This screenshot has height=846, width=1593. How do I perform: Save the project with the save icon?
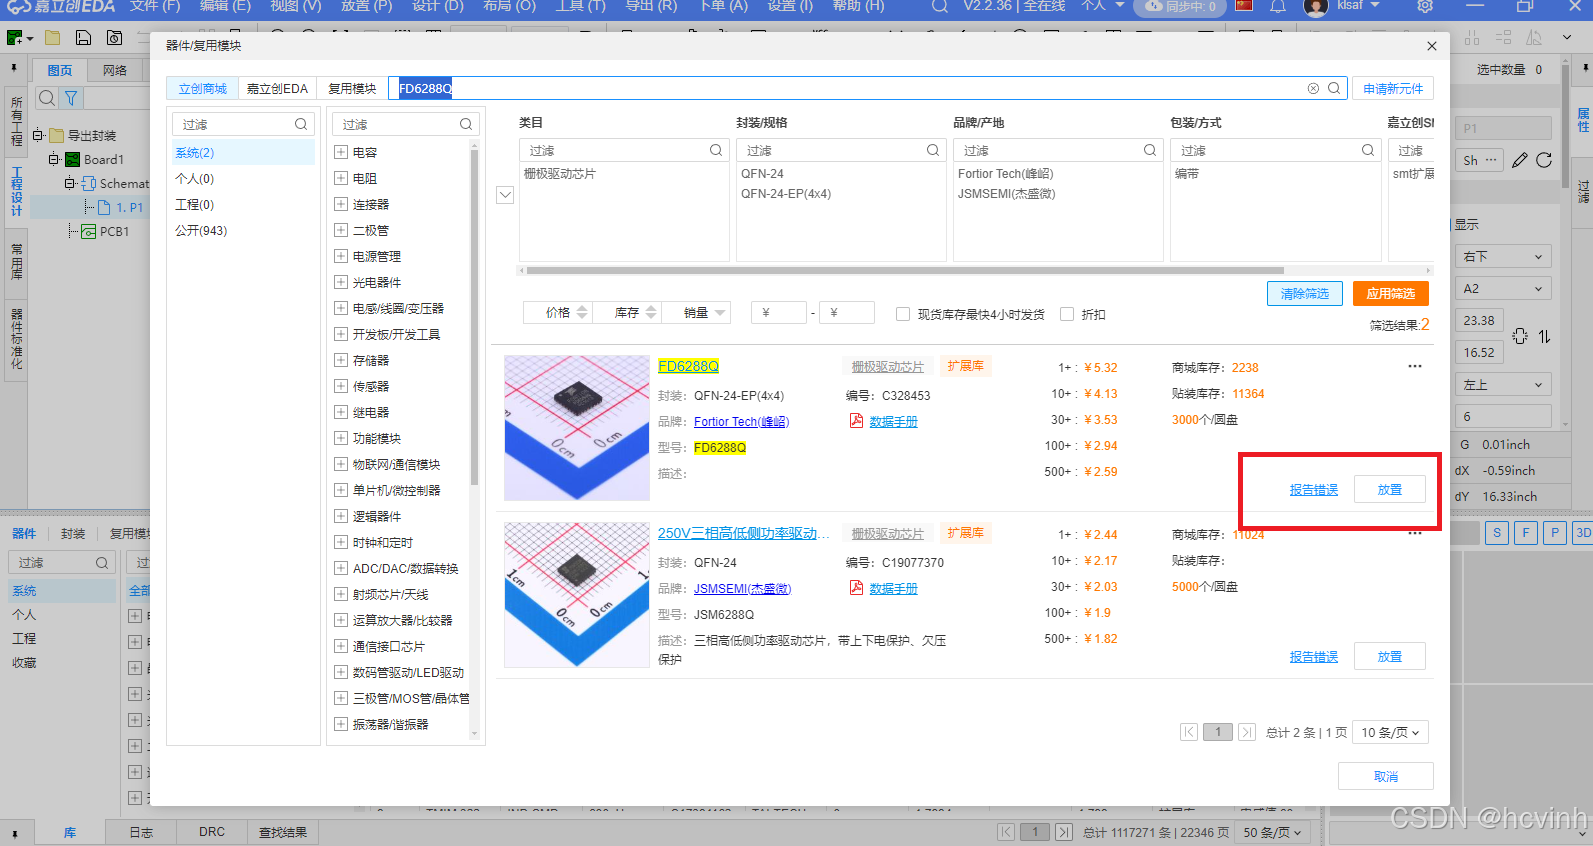(x=84, y=38)
